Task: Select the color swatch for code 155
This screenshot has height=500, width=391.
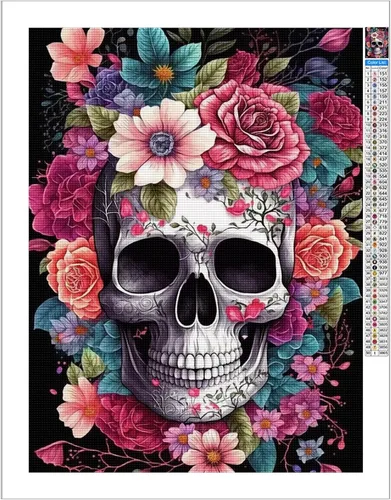Action: click(375, 85)
